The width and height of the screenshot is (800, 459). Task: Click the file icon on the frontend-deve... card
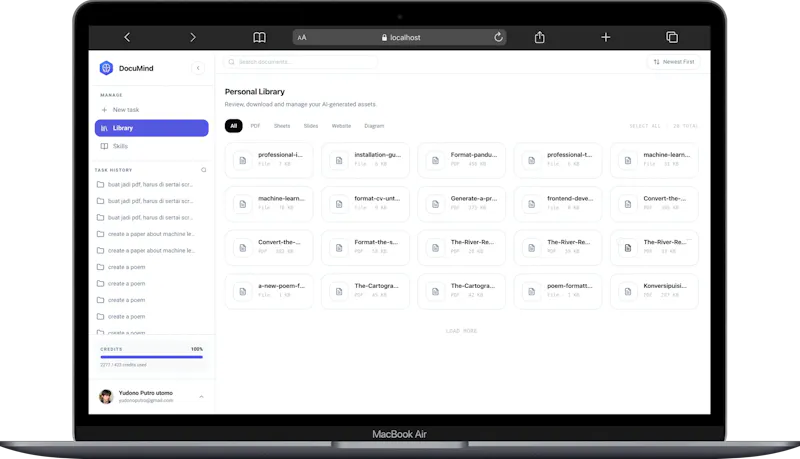tap(532, 204)
